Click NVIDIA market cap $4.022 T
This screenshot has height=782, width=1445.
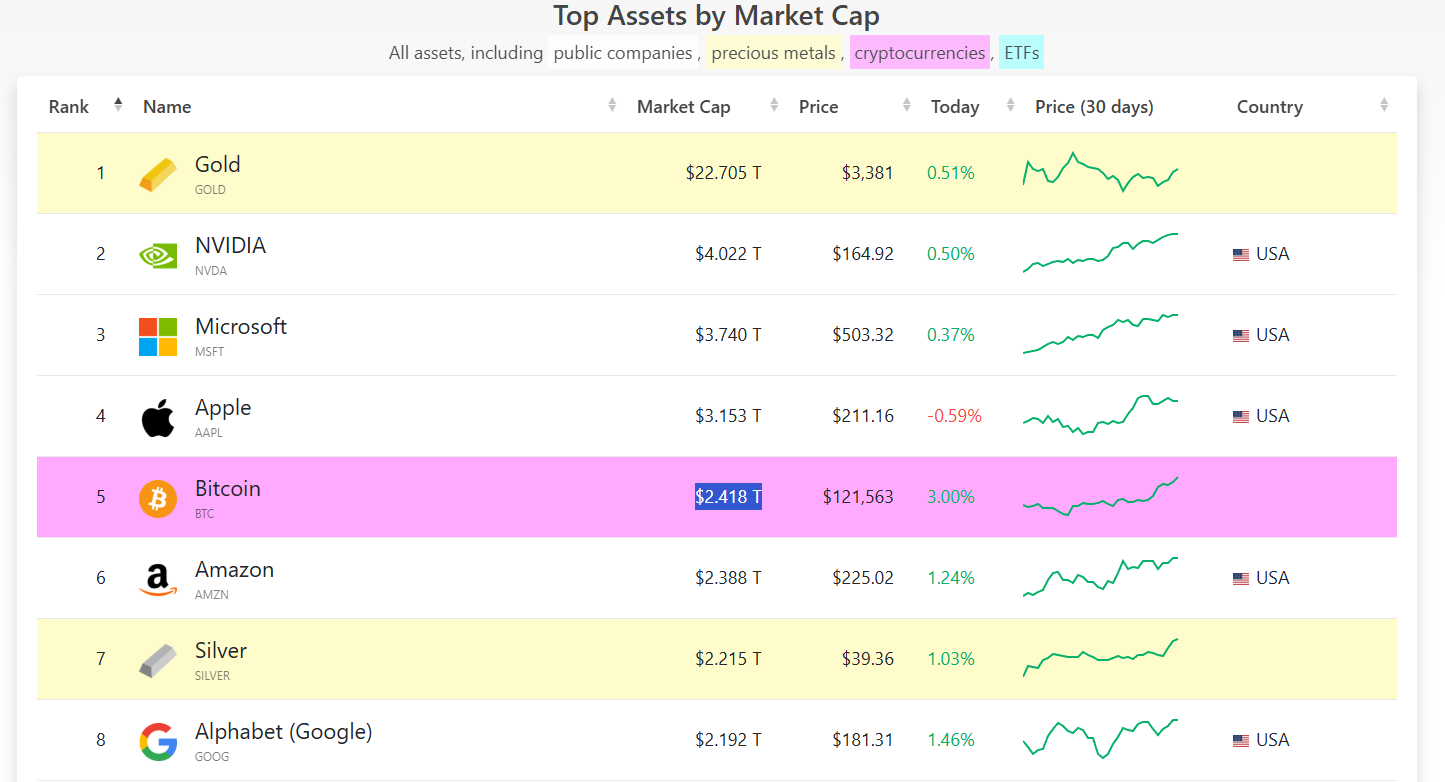tap(728, 255)
